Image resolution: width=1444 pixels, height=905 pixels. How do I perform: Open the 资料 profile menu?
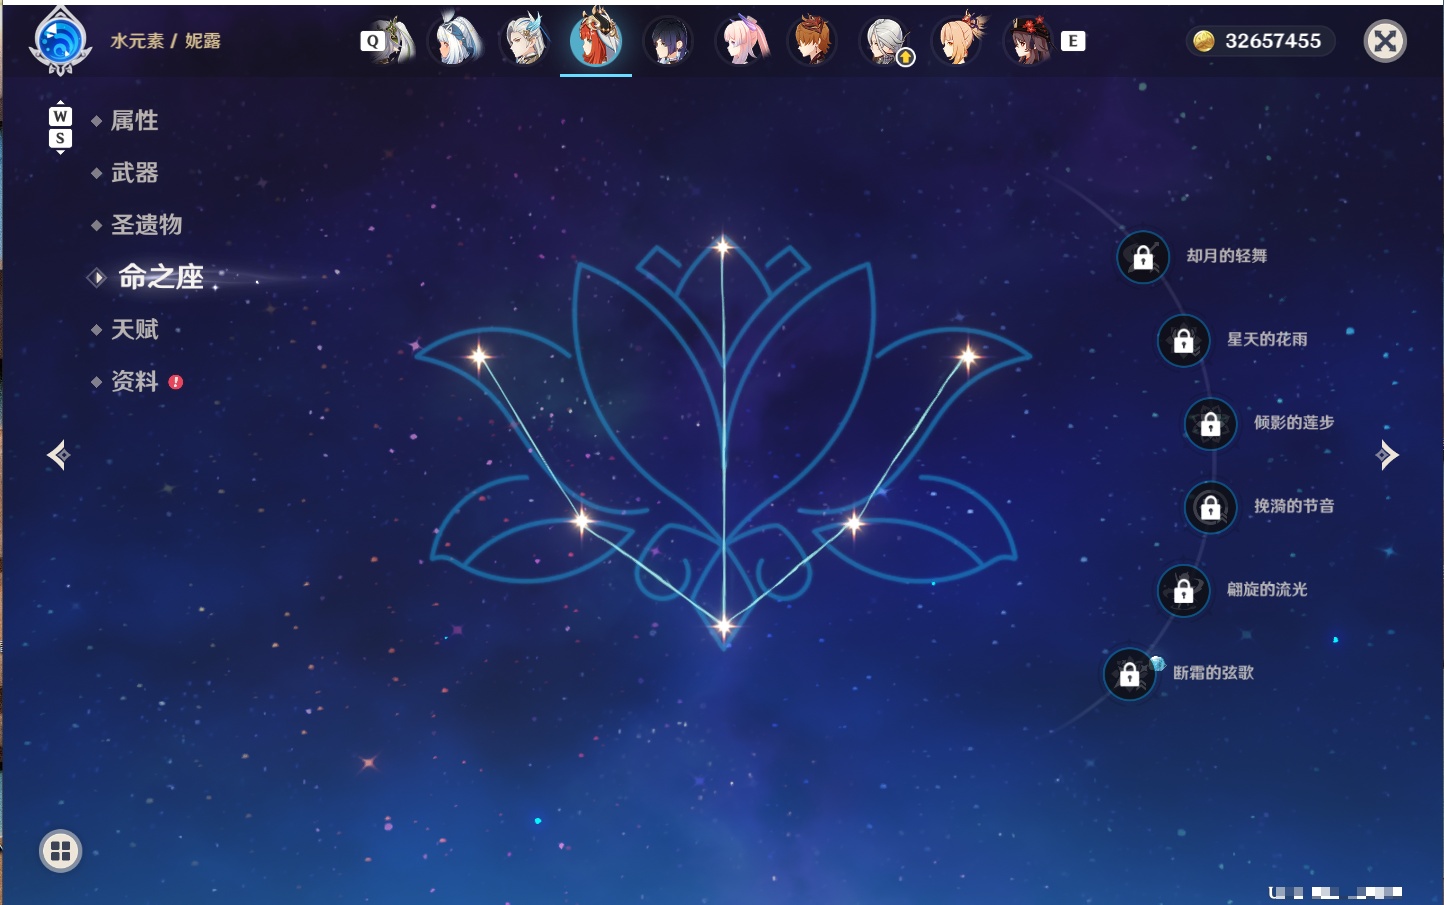tap(136, 381)
